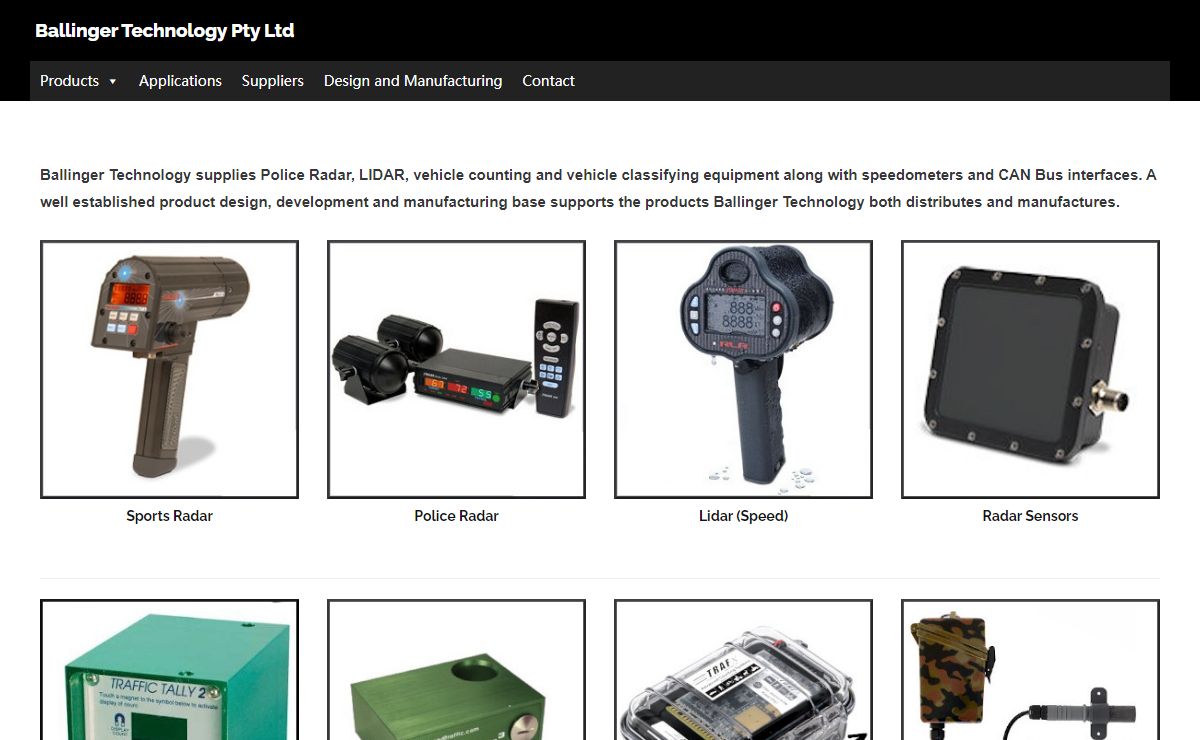
Task: Click the Sports Radar product image
Action: tap(169, 369)
